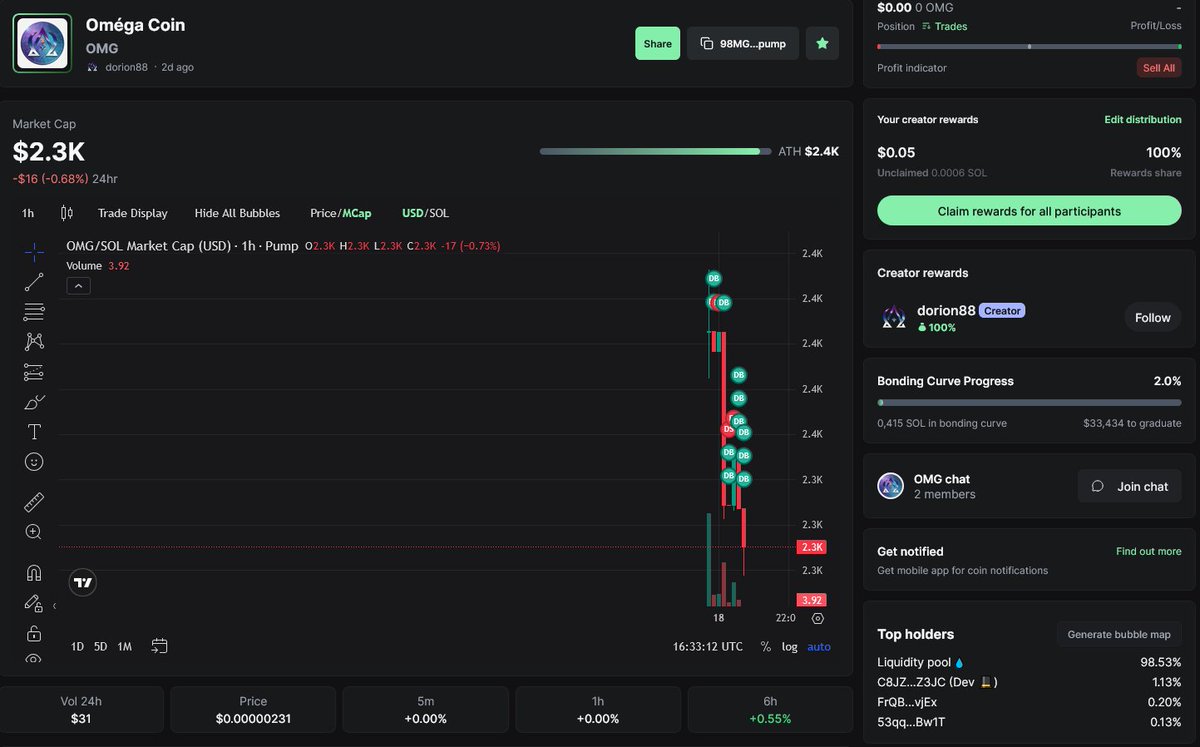Switch chart to Price mode

(x=323, y=213)
